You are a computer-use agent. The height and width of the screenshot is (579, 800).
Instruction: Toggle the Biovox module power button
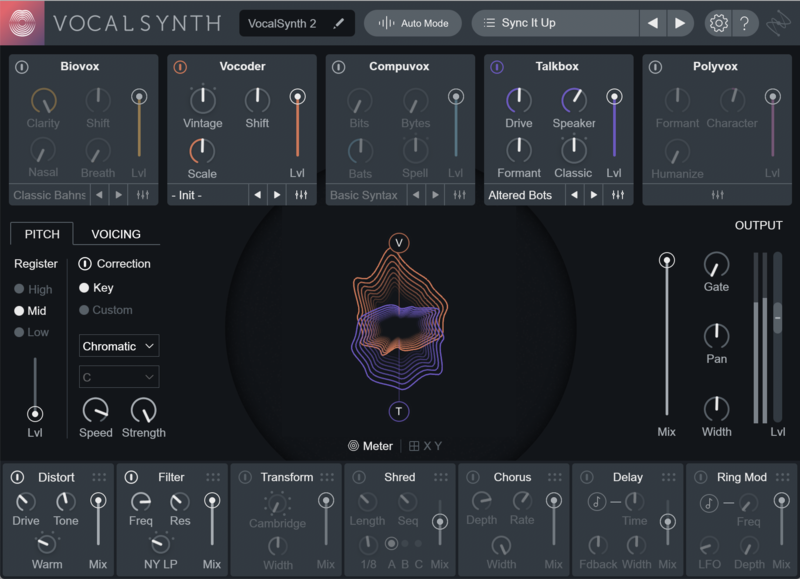coord(22,67)
